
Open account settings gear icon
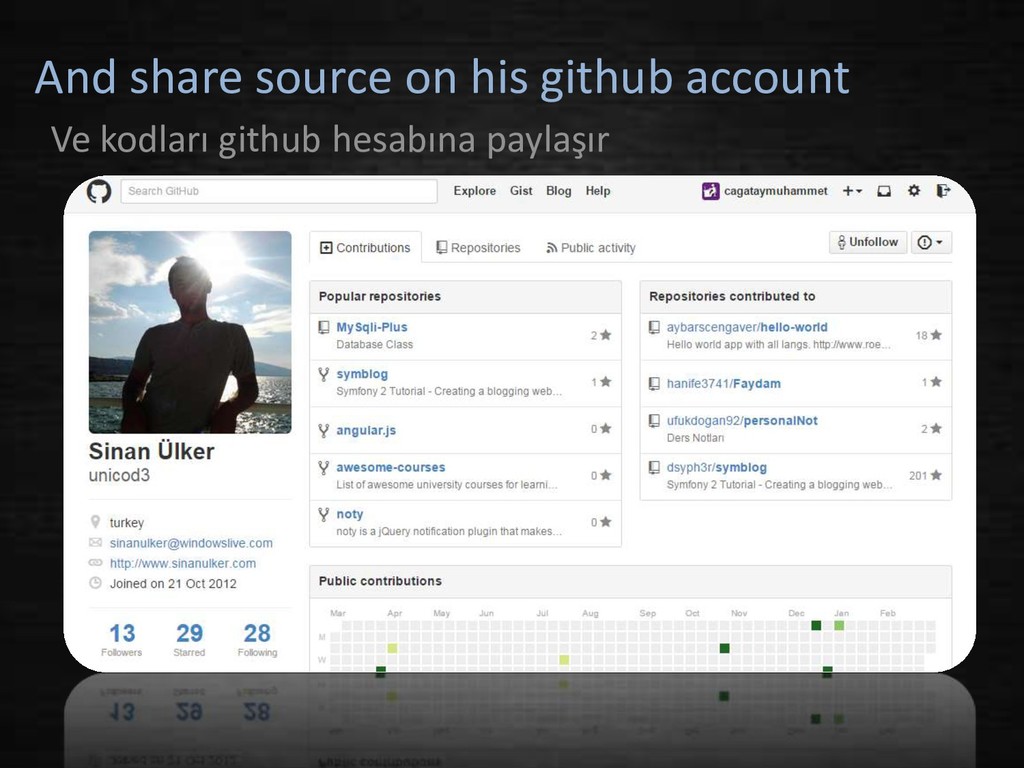coord(914,191)
